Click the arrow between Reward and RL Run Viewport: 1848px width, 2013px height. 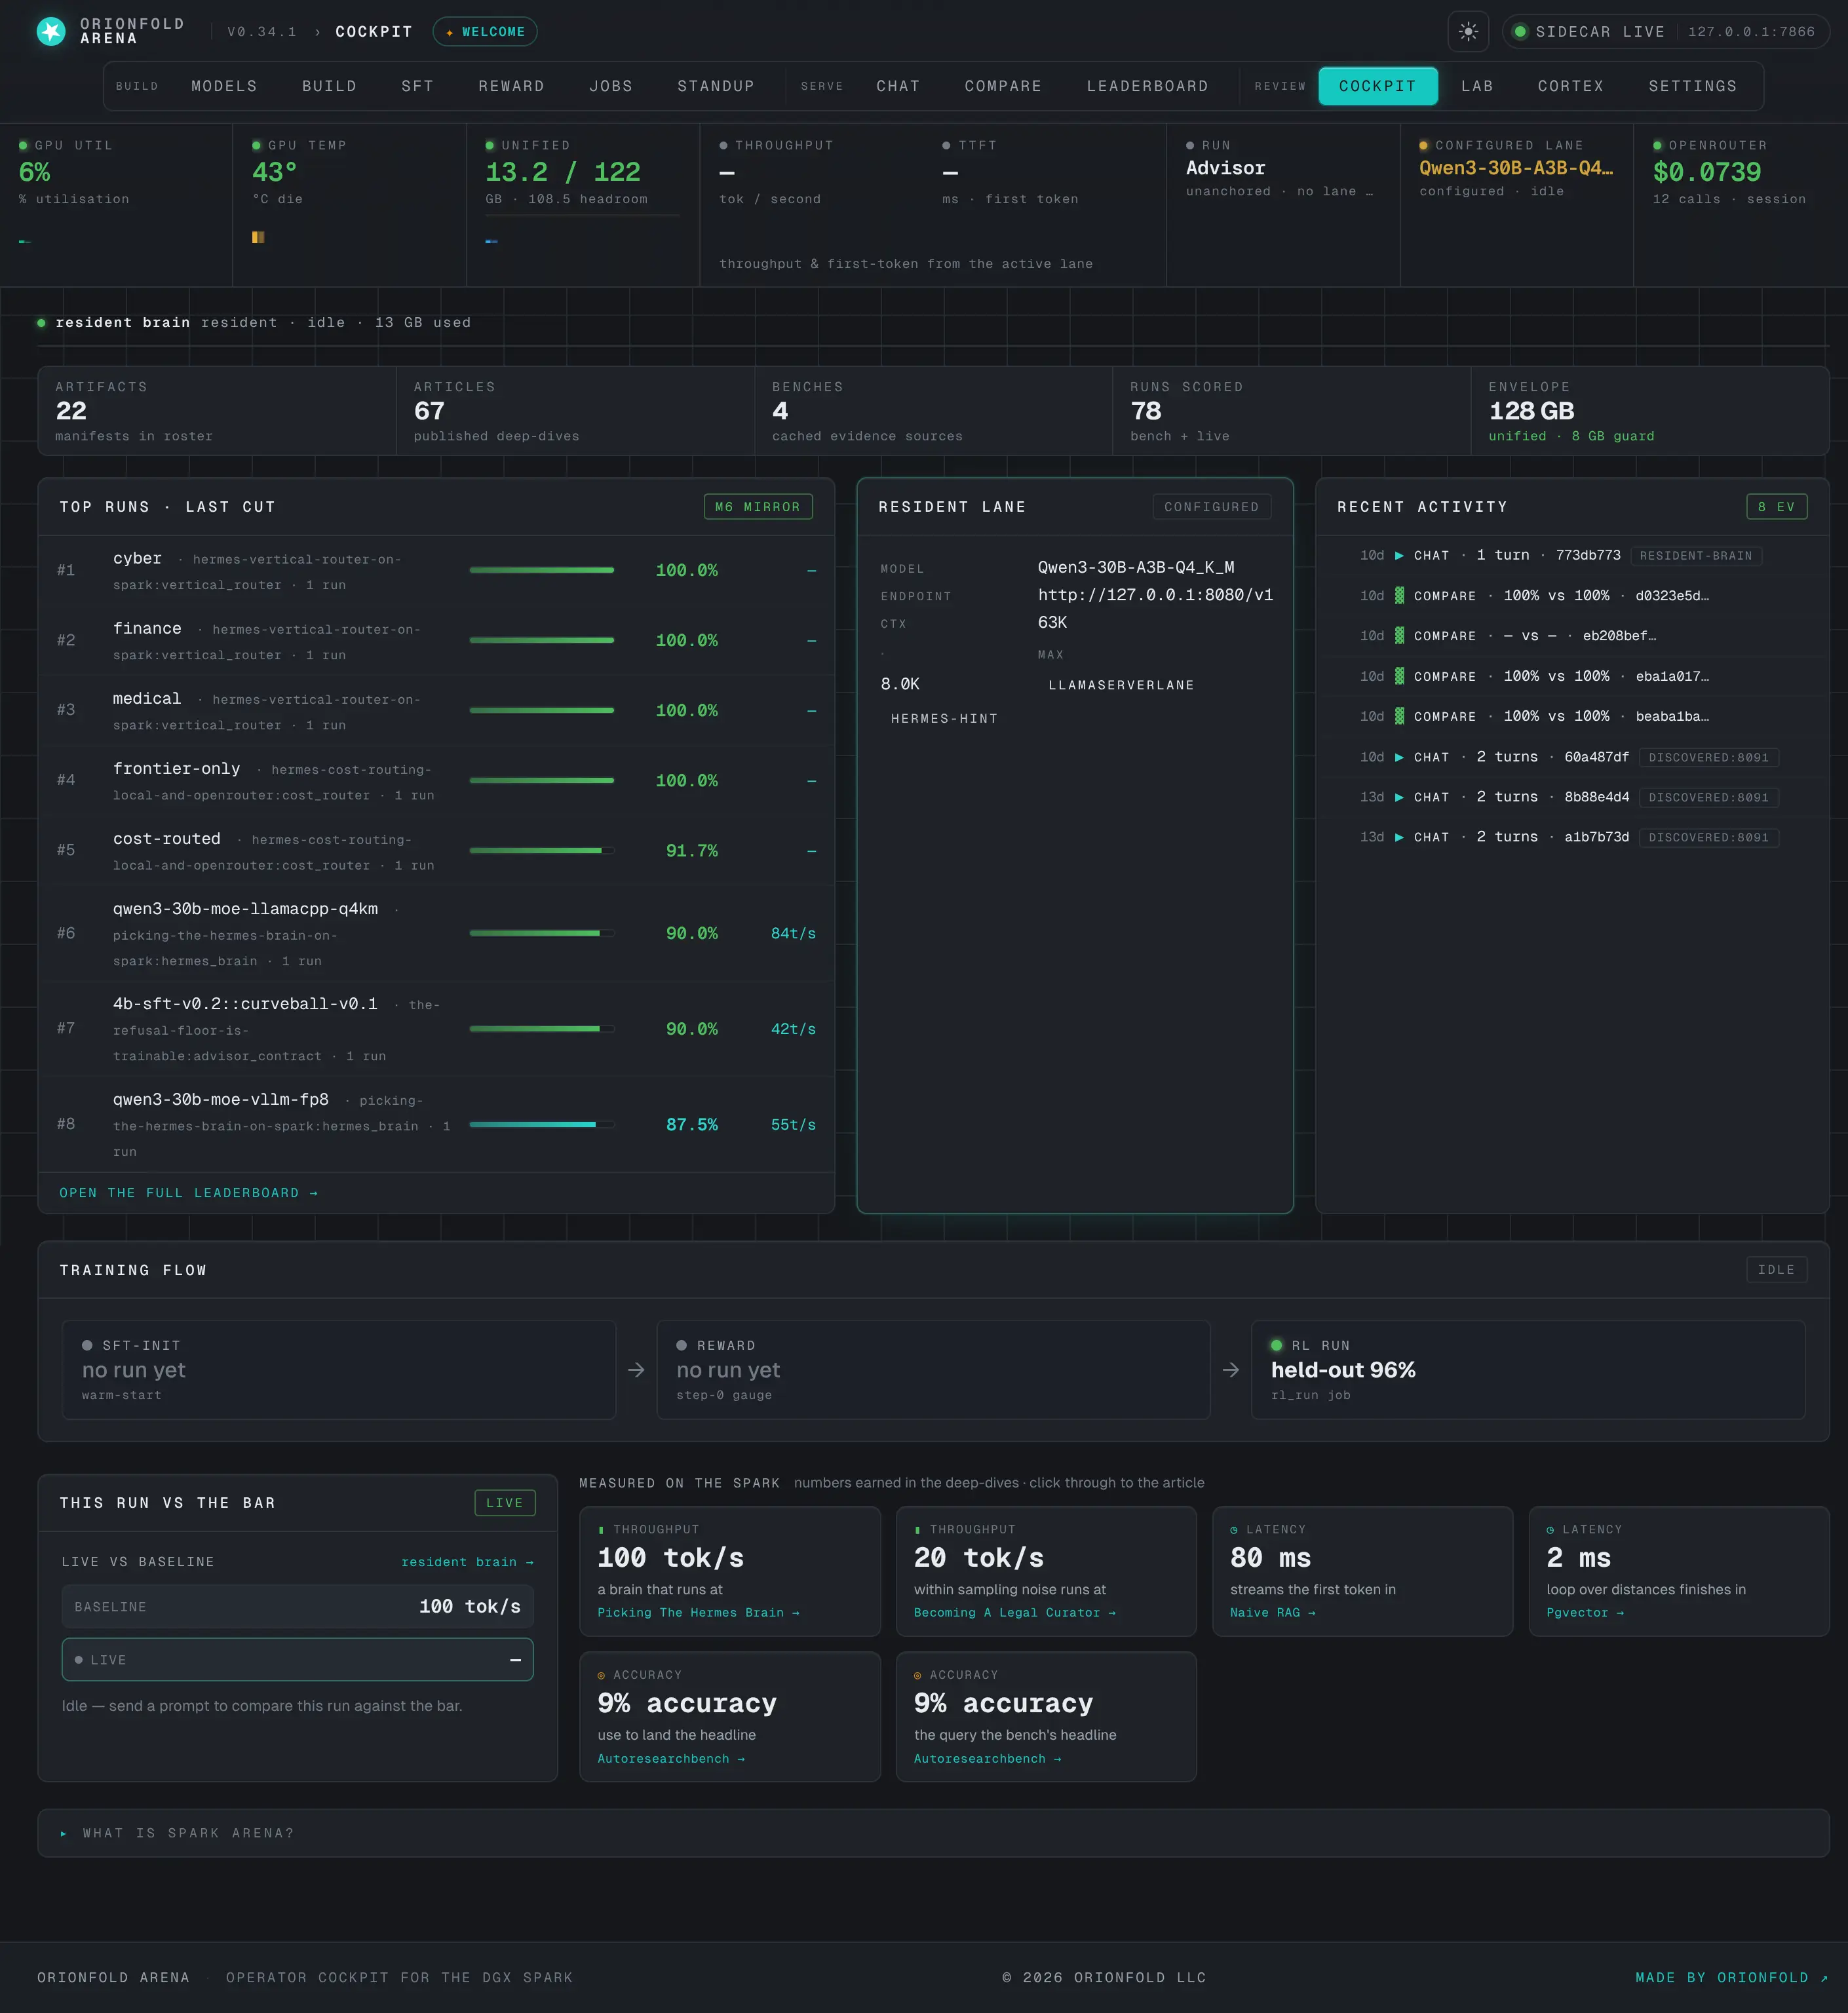pos(1231,1370)
